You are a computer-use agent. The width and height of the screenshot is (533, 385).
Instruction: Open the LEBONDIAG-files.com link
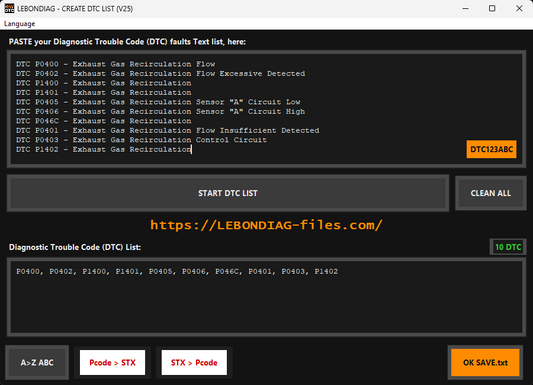pyautogui.click(x=266, y=225)
